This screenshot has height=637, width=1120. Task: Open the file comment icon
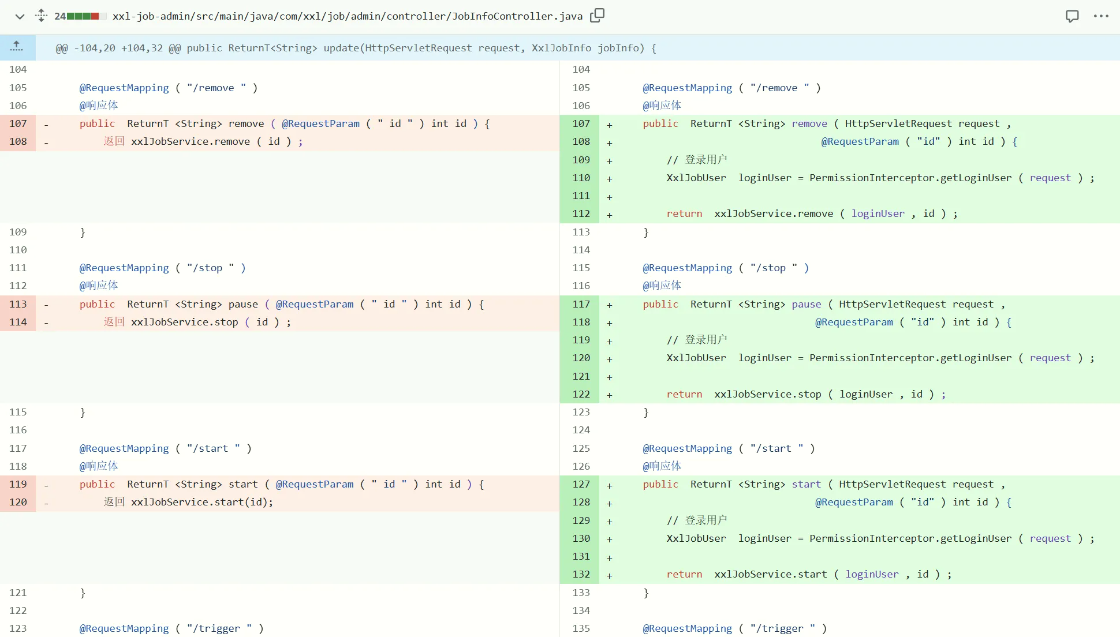(x=1072, y=16)
